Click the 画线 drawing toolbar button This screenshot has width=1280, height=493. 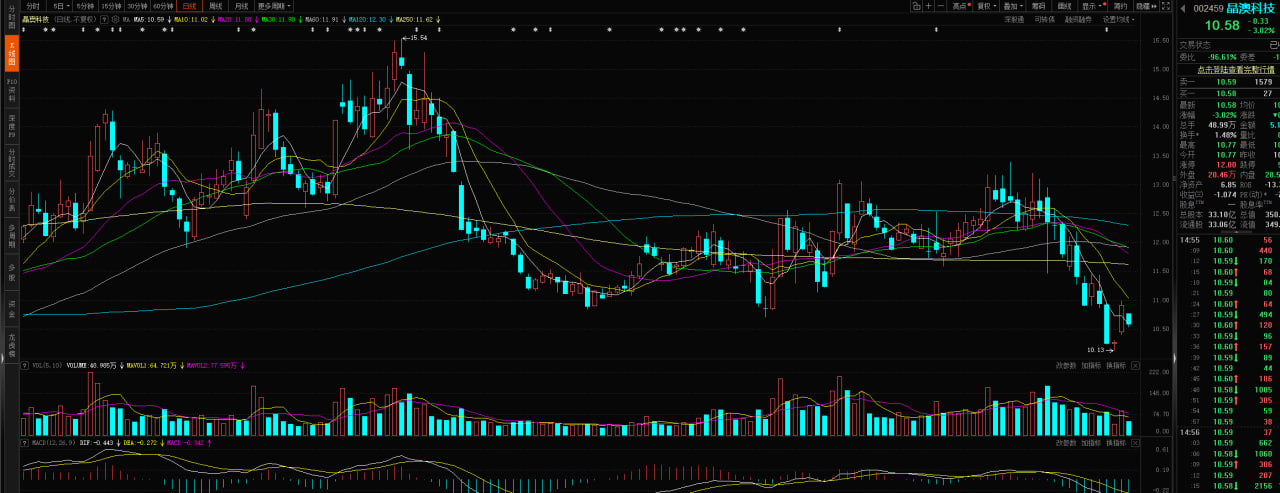click(1065, 6)
